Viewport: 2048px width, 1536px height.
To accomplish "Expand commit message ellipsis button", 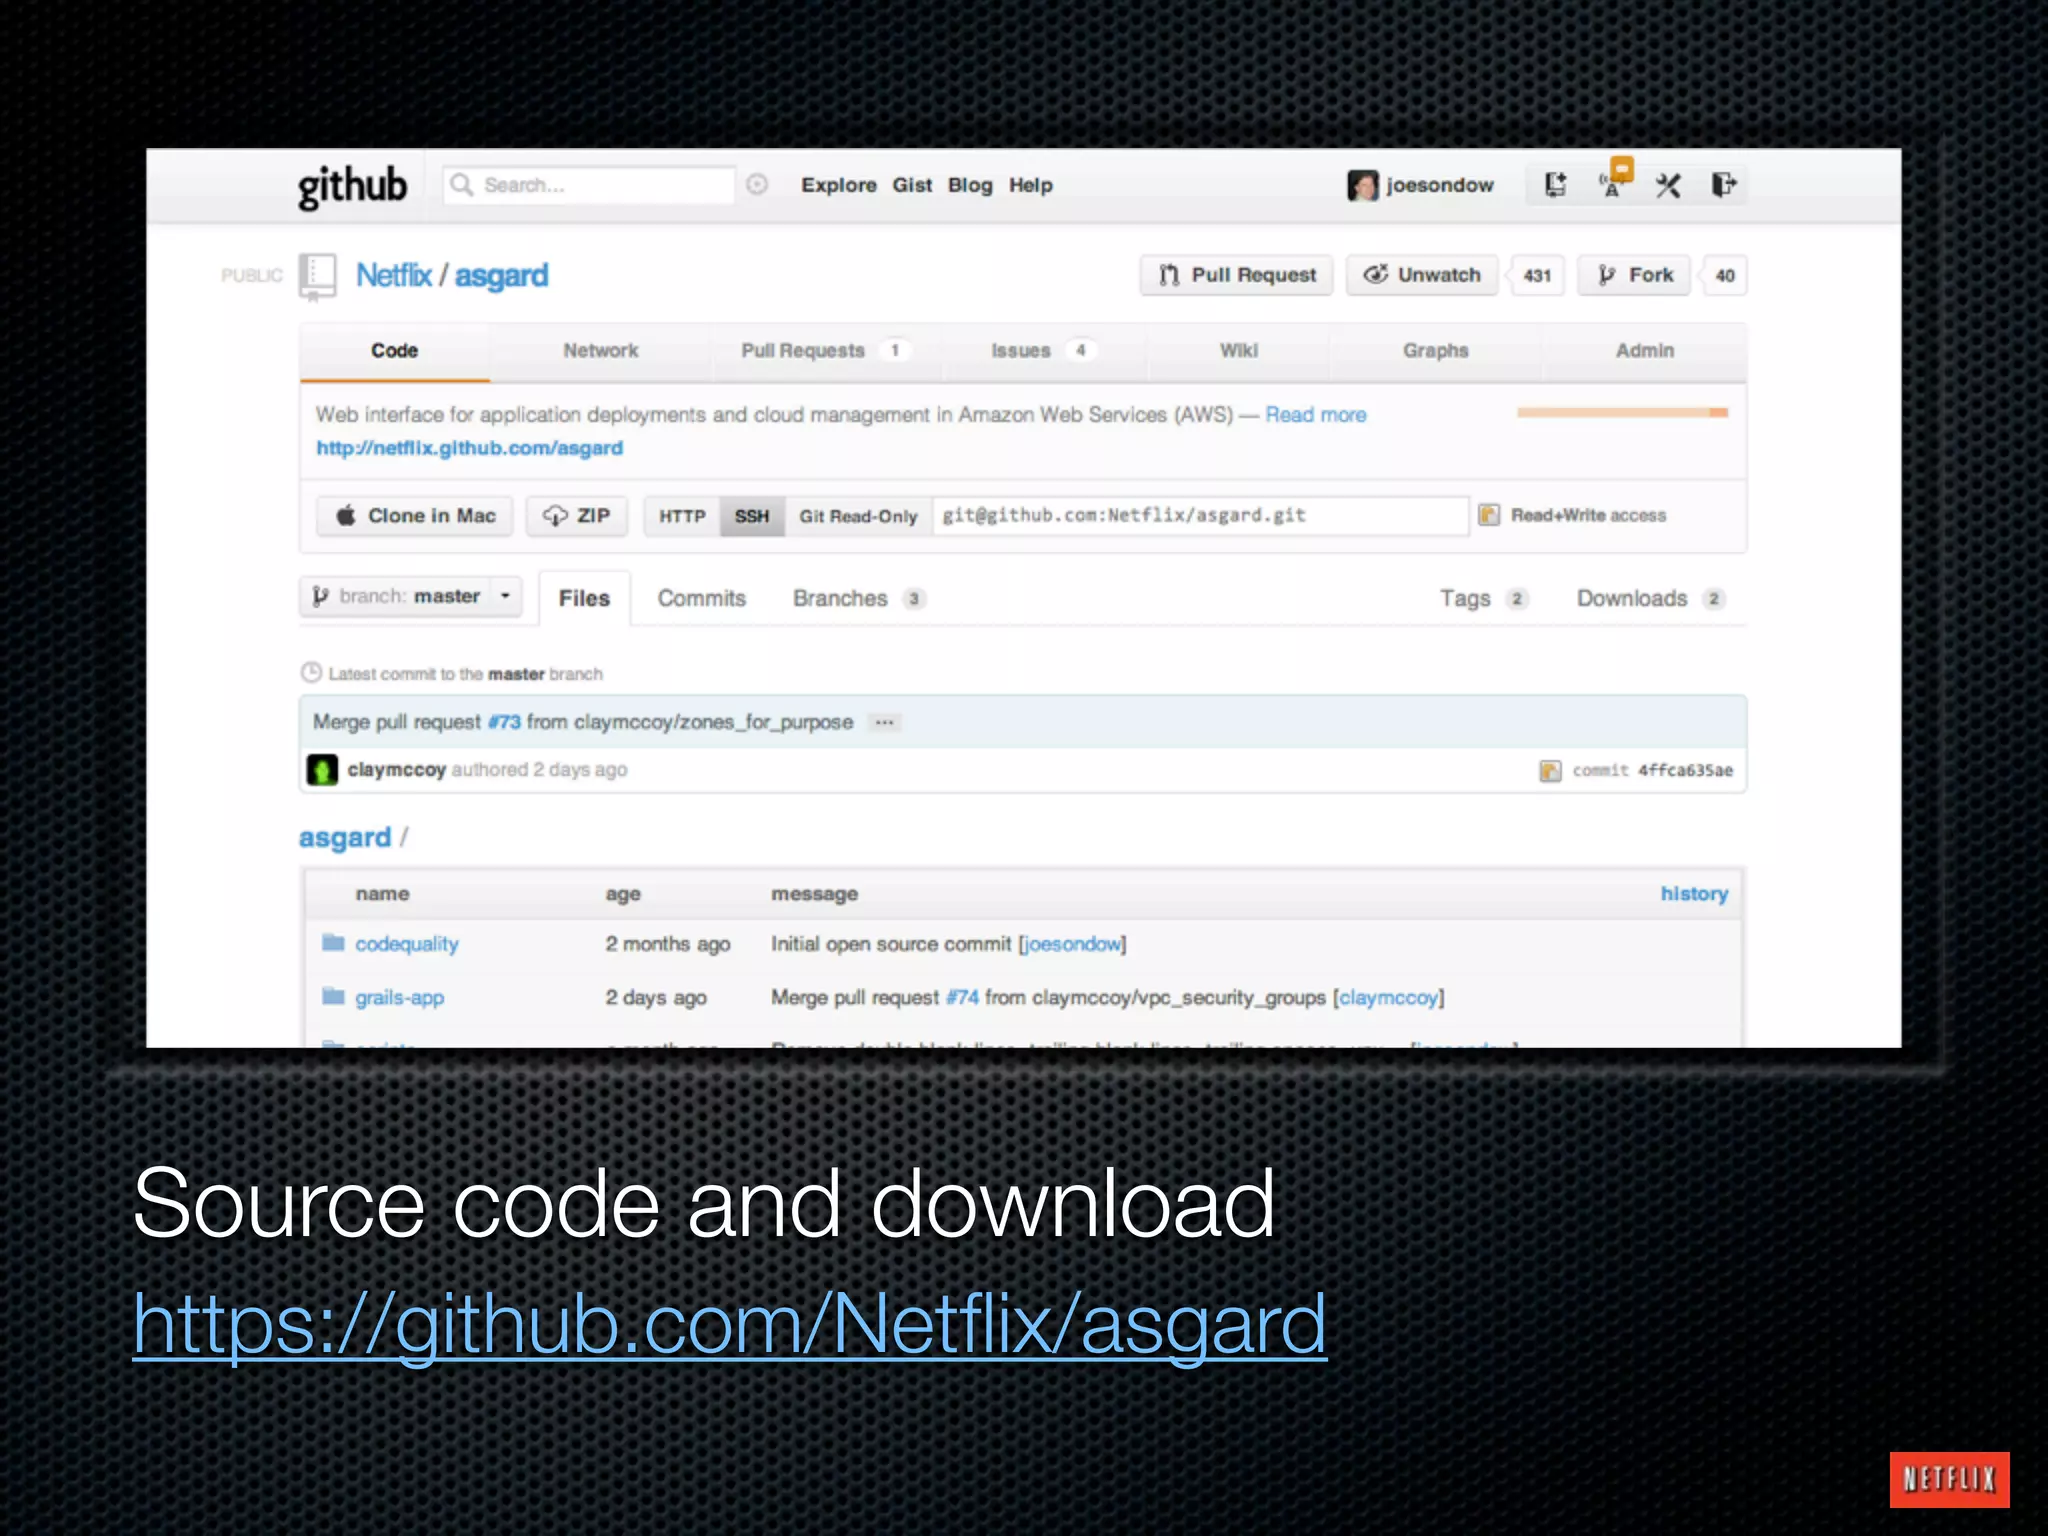I will click(884, 722).
